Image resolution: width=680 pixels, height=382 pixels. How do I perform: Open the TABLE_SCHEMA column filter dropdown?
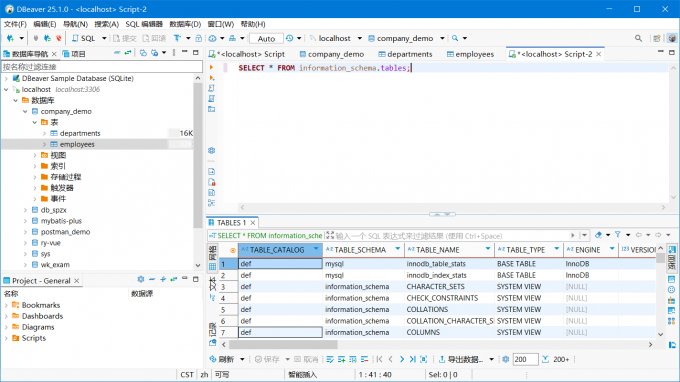point(398,249)
